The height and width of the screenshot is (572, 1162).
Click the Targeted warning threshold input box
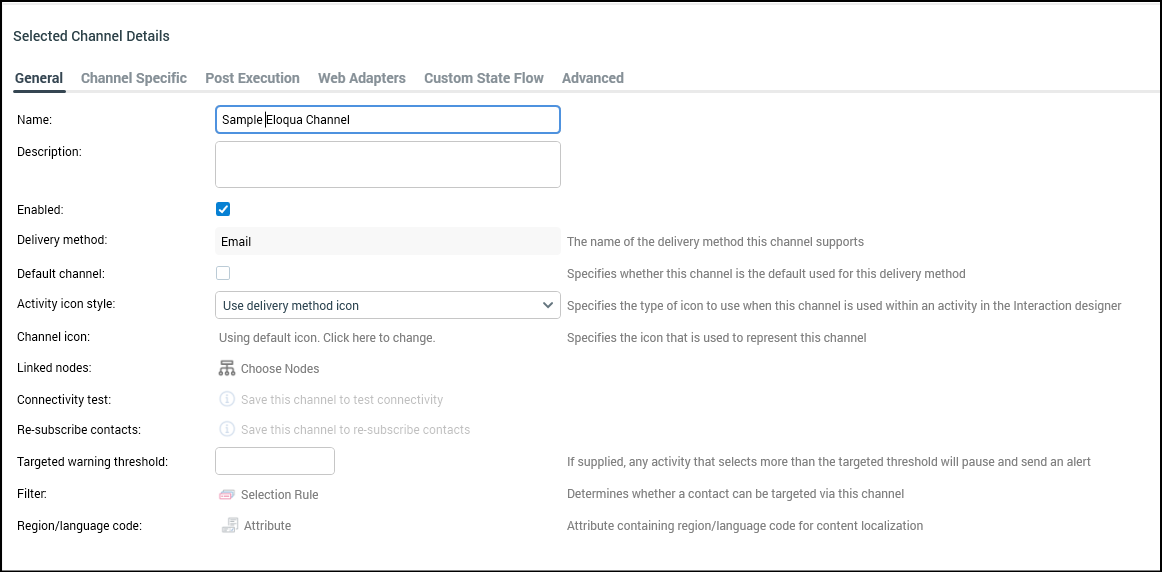[x=275, y=461]
